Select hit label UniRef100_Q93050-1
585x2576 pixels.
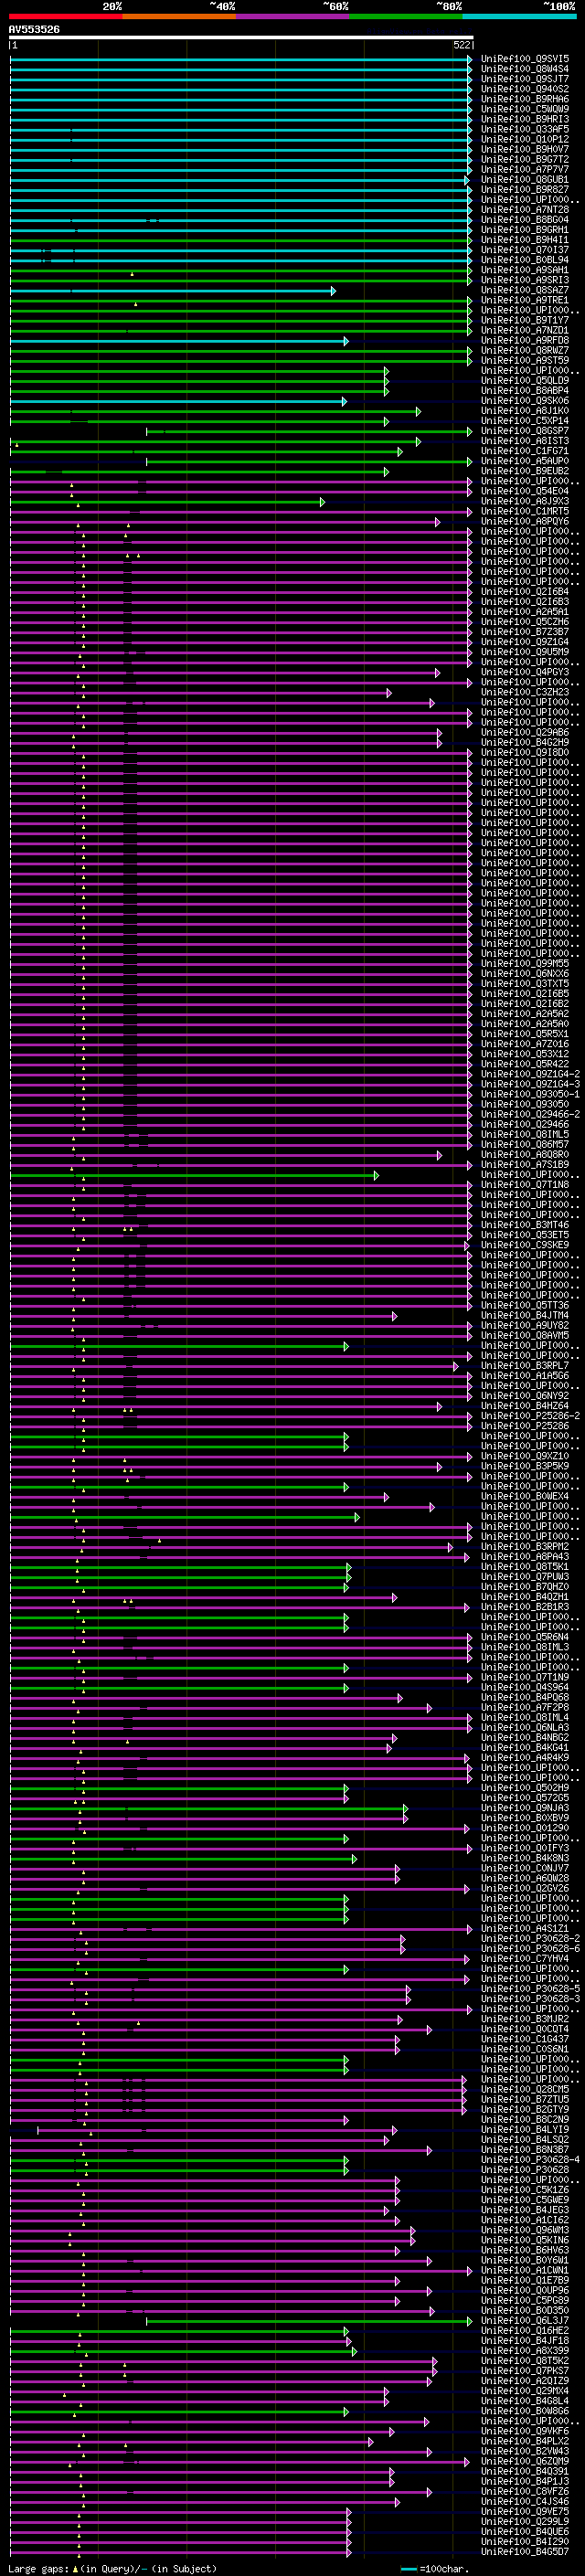[x=531, y=1094]
